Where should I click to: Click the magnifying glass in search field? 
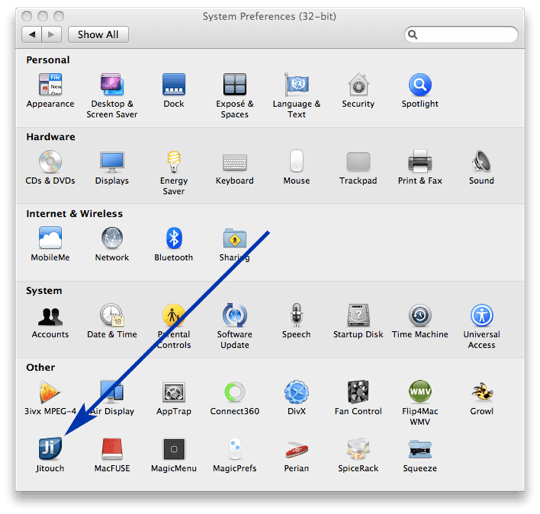click(x=413, y=34)
